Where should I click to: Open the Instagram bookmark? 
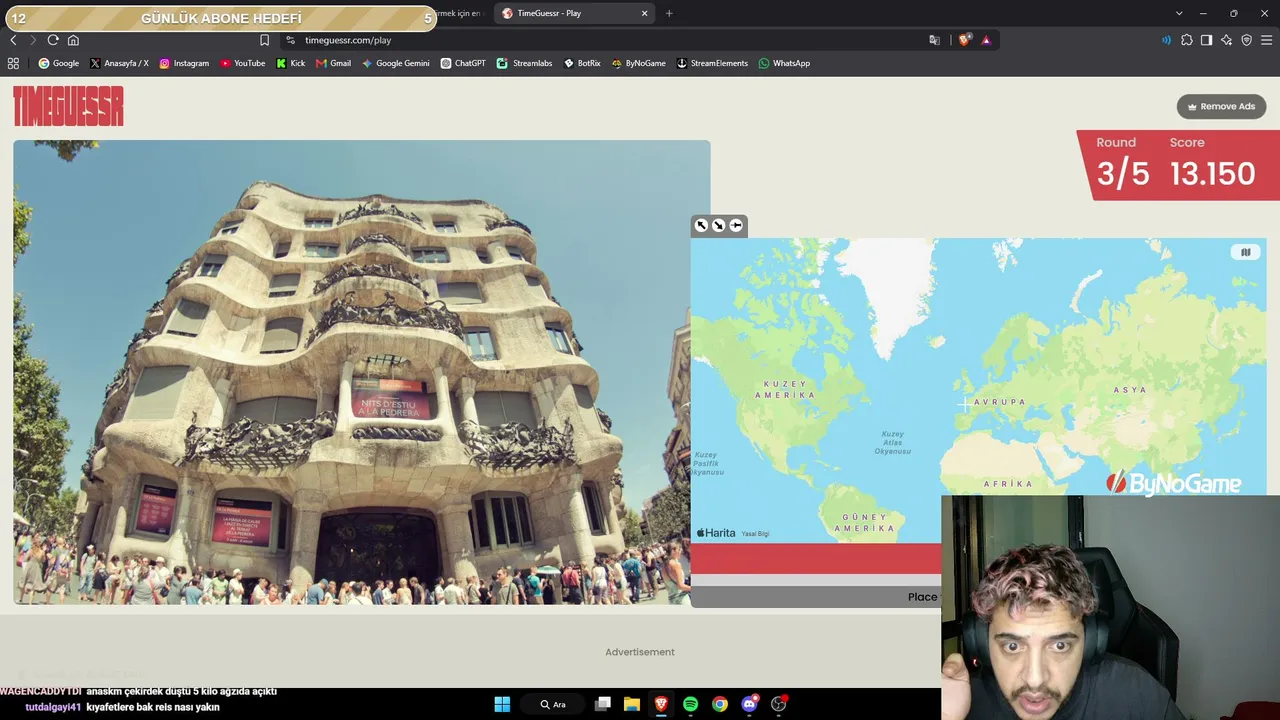tap(184, 63)
